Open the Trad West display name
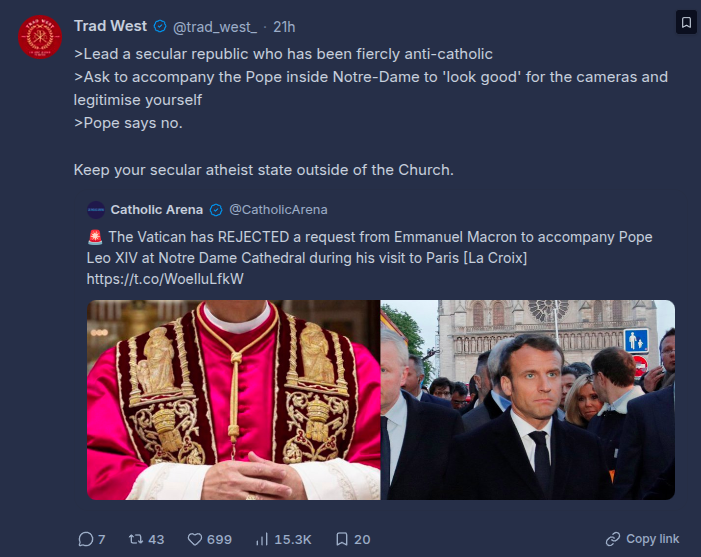The height and width of the screenshot is (557, 701). click(x=110, y=26)
